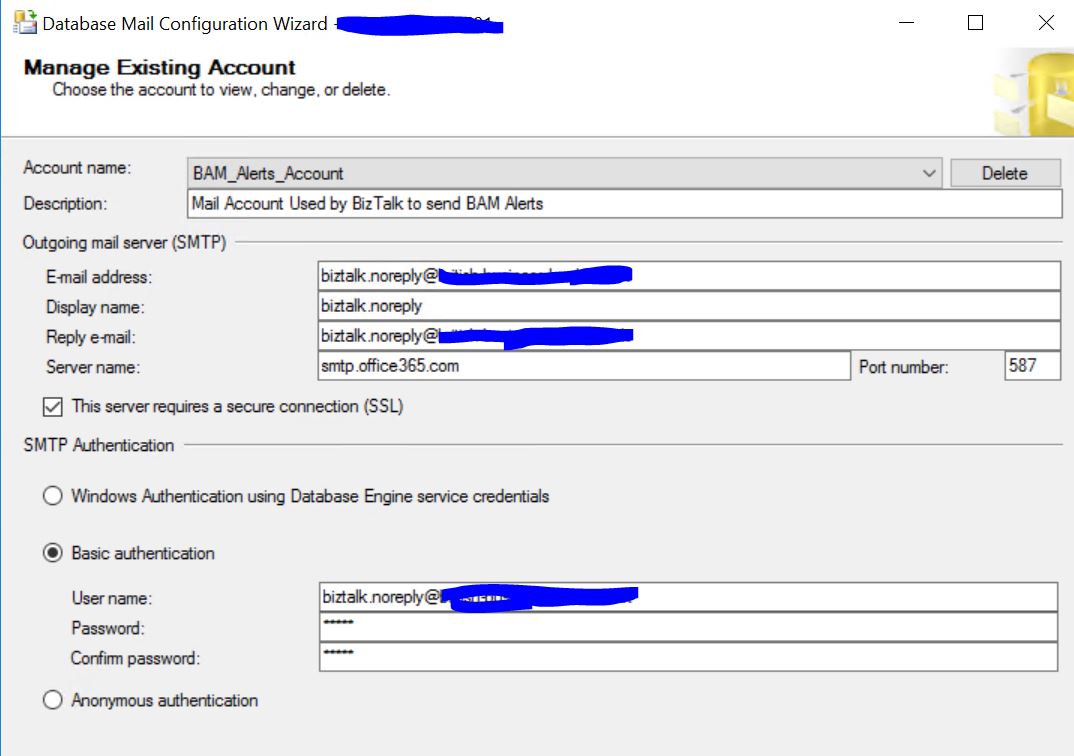
Task: Select the Basic authentication radio button
Action: pyautogui.click(x=53, y=553)
